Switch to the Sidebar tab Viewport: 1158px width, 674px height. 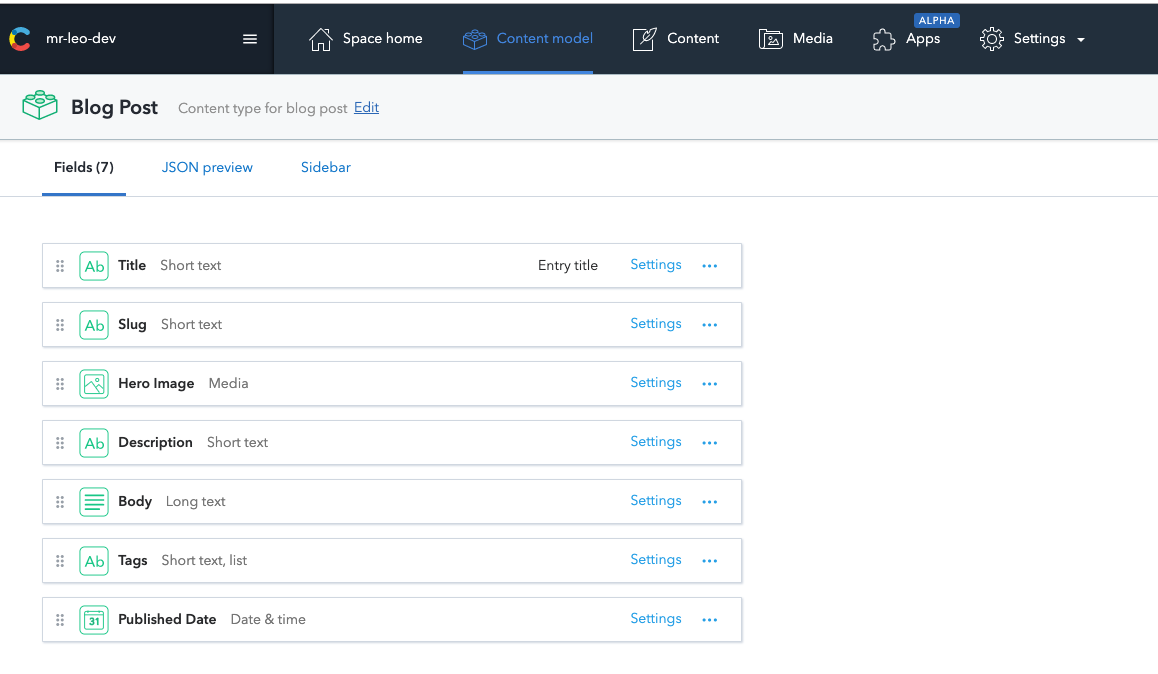point(325,167)
